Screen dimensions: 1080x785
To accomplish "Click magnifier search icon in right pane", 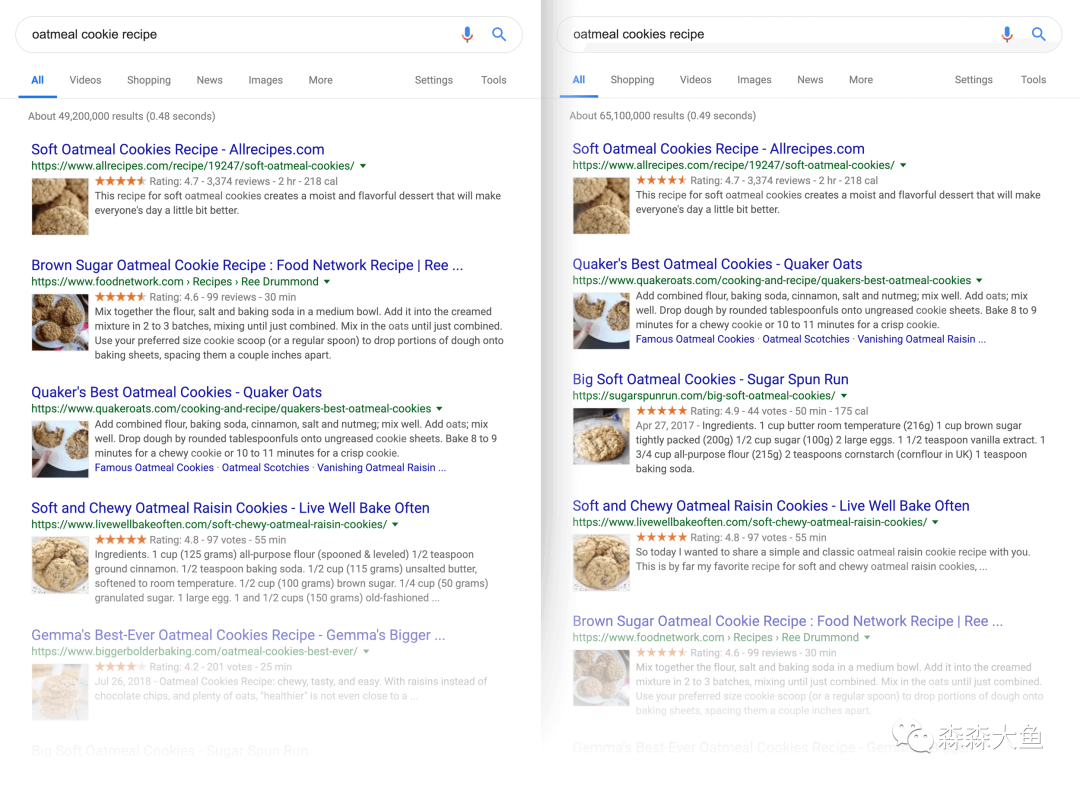I will point(1039,34).
